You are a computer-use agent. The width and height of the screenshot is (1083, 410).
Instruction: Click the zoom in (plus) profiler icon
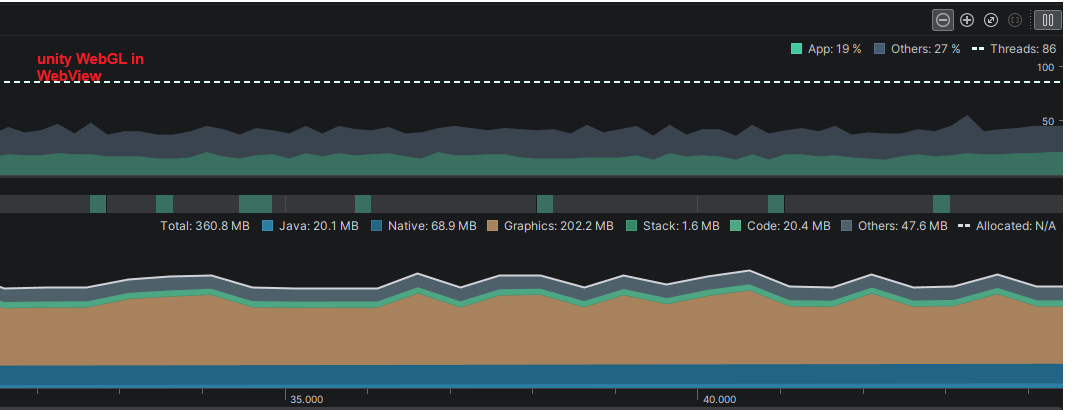[967, 19]
